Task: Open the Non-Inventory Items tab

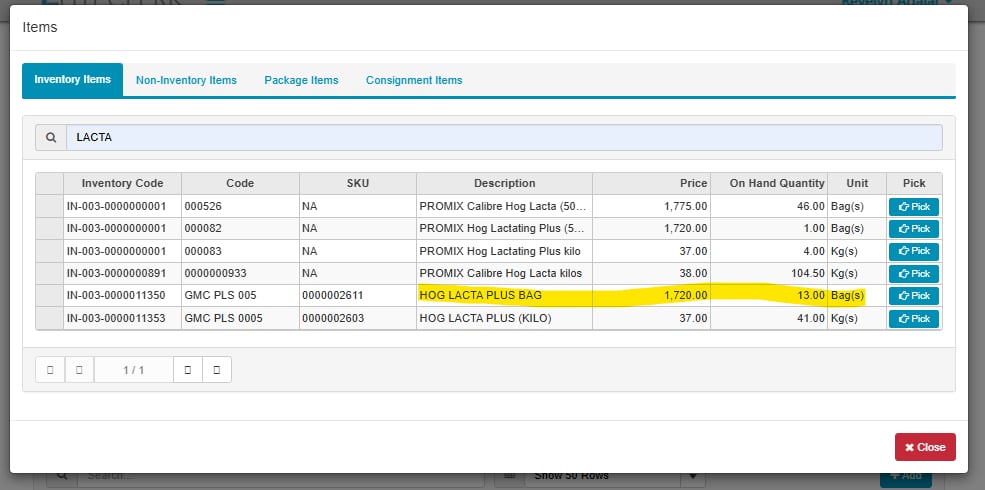Action: coord(186,80)
